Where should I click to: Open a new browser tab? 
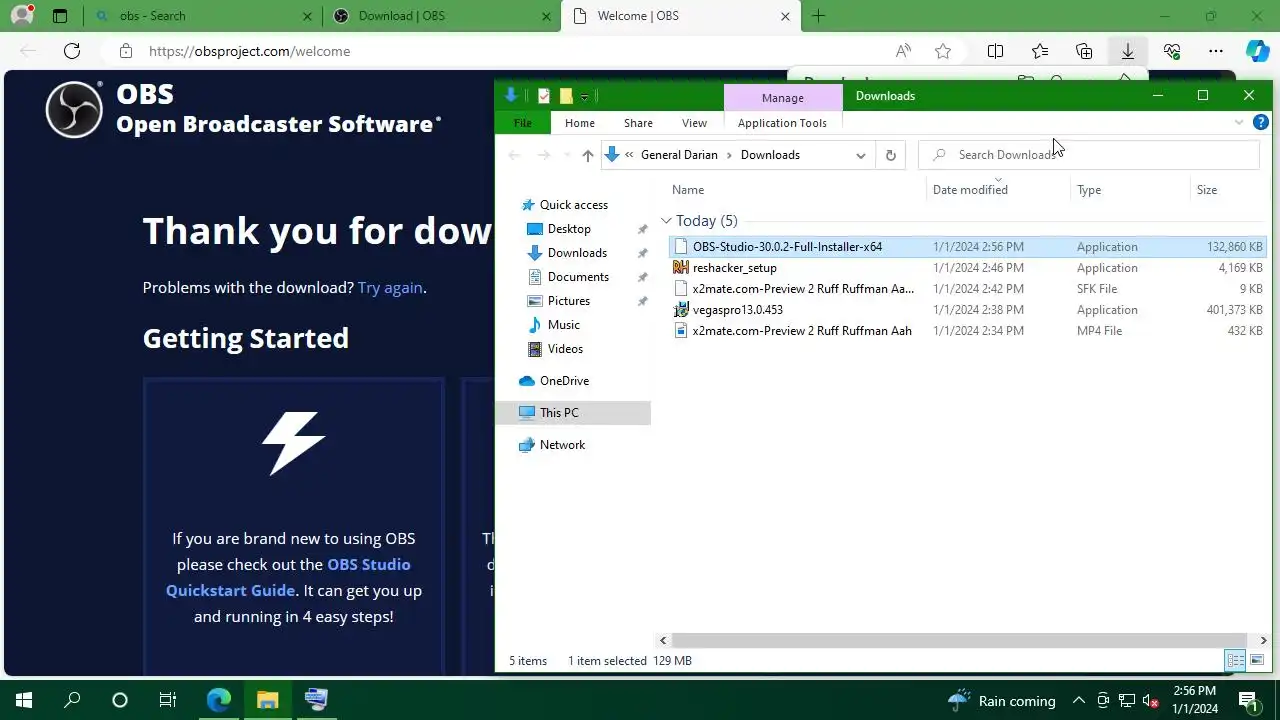(818, 16)
